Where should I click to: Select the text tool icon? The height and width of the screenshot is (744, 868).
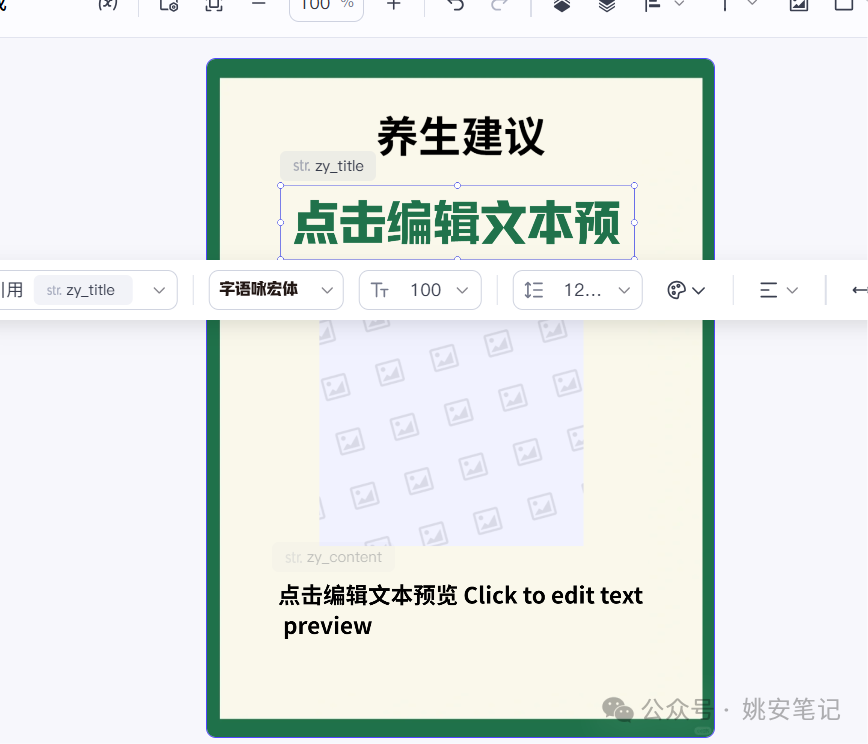(x=725, y=4)
